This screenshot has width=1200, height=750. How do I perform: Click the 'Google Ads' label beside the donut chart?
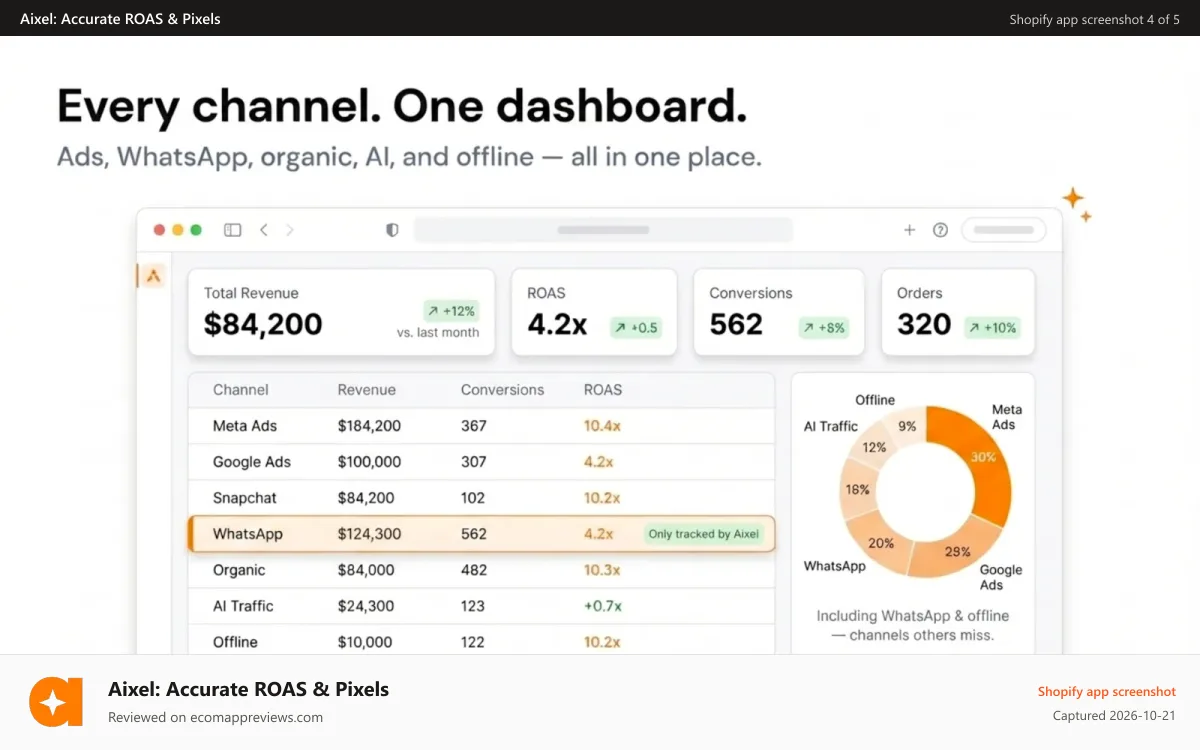[1000, 577]
